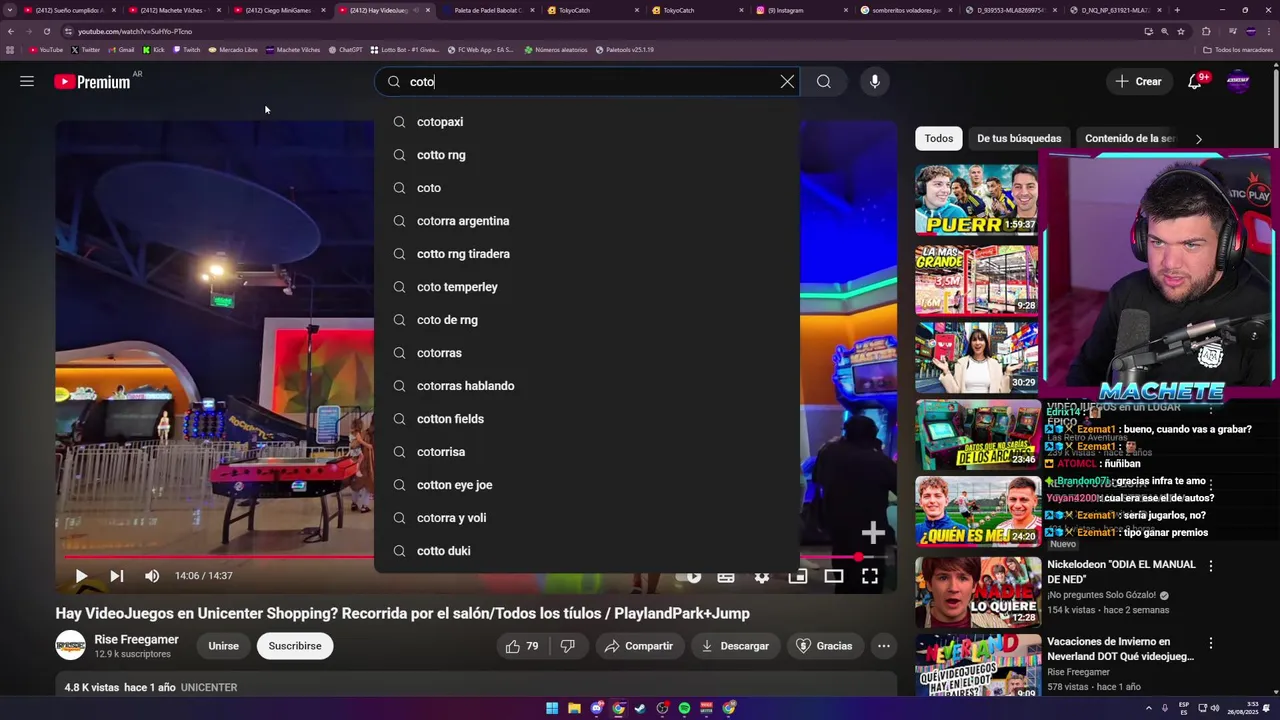Seek at the red progress bar scrubber
The image size is (1280, 720).
[858, 557]
